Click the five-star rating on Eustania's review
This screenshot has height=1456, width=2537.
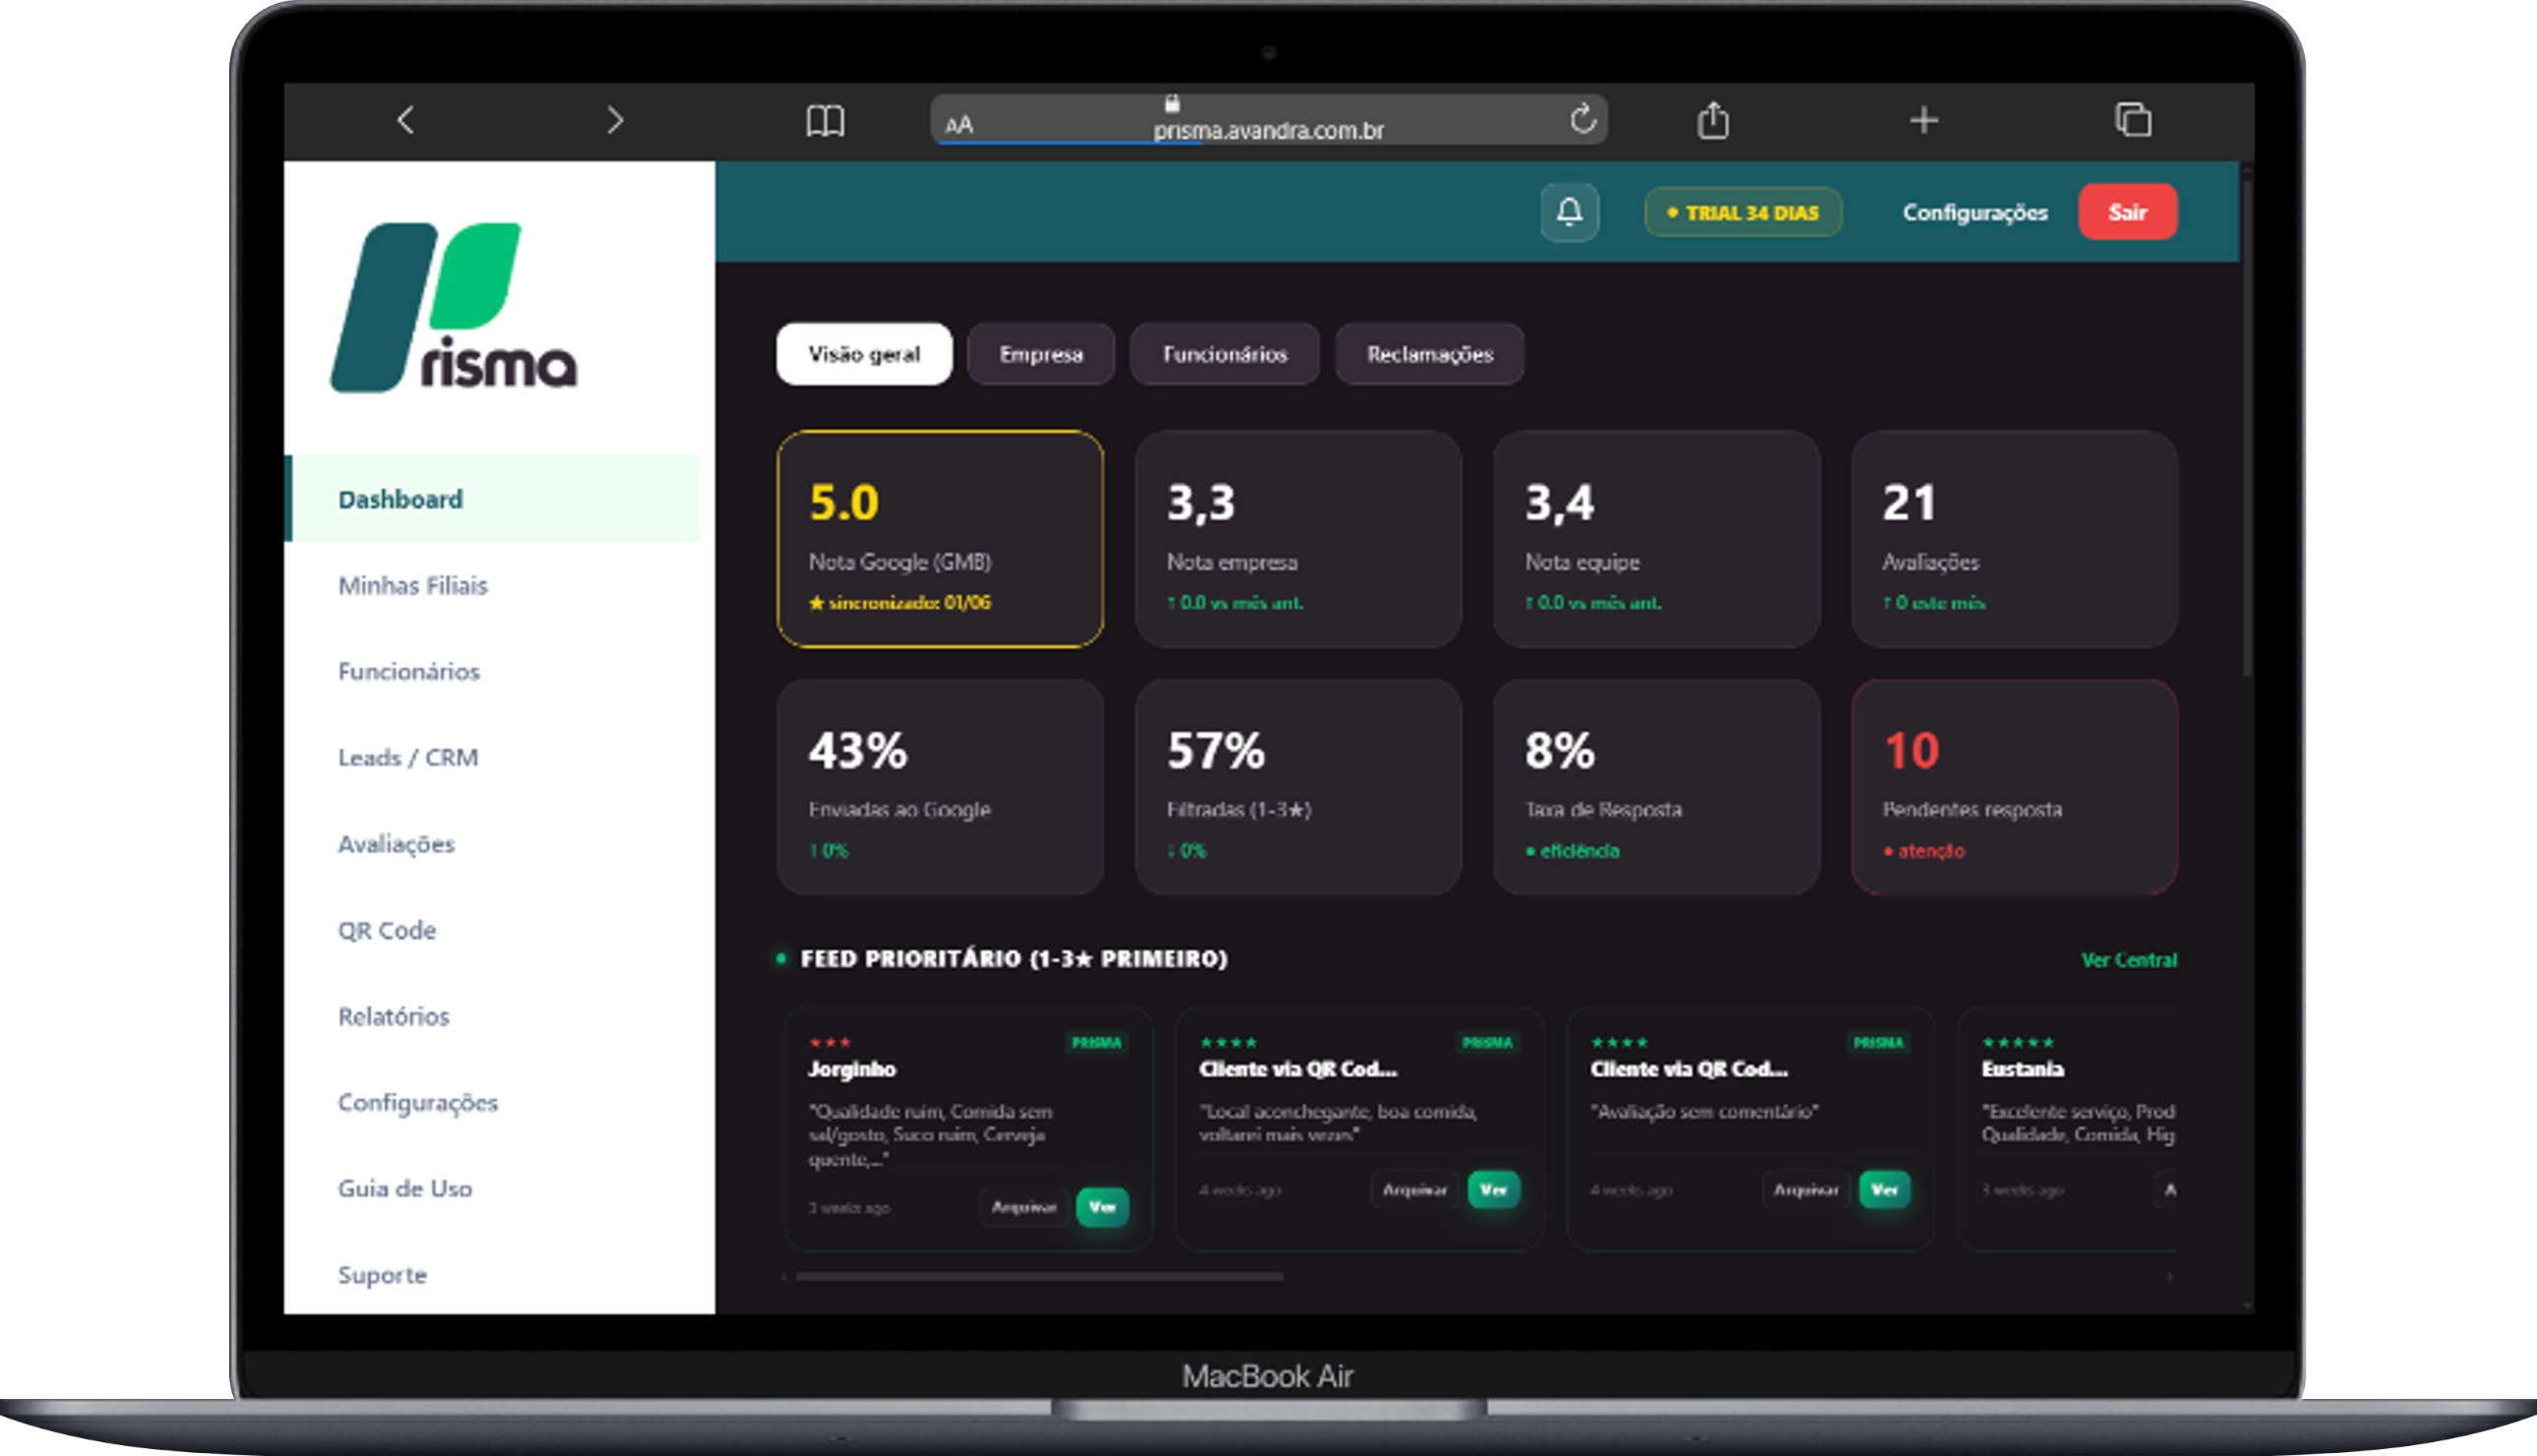(2017, 1042)
